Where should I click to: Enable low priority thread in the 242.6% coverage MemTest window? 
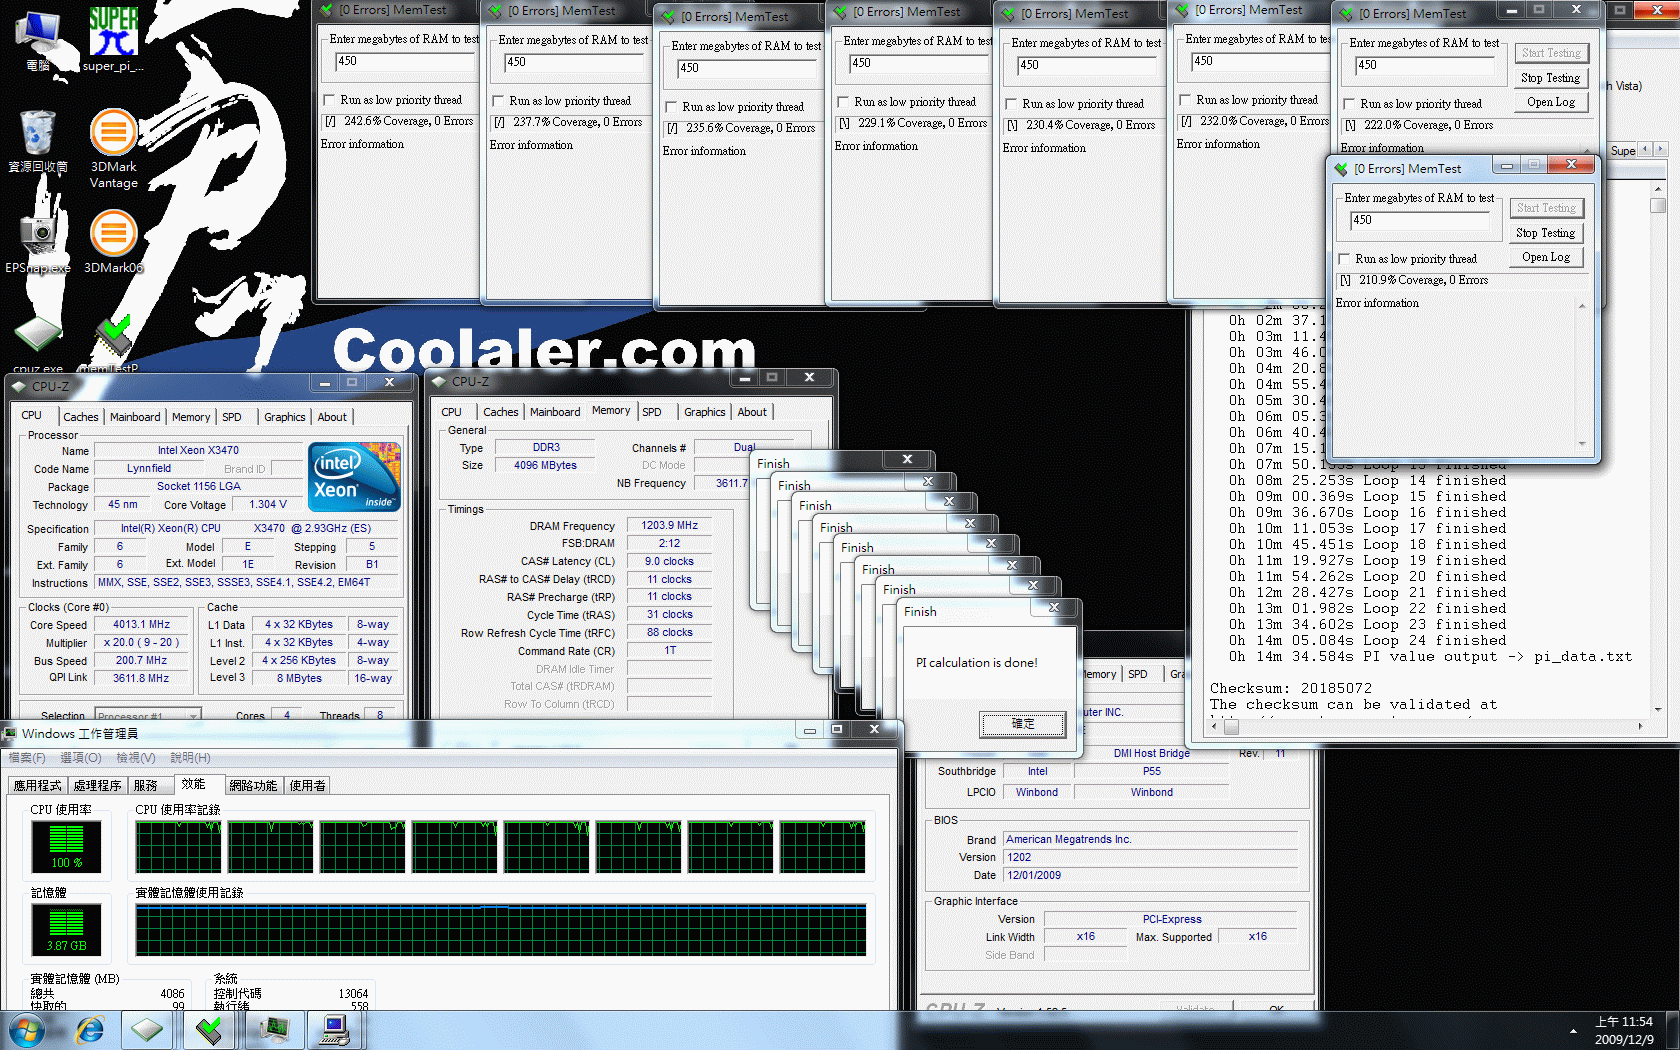point(329,100)
